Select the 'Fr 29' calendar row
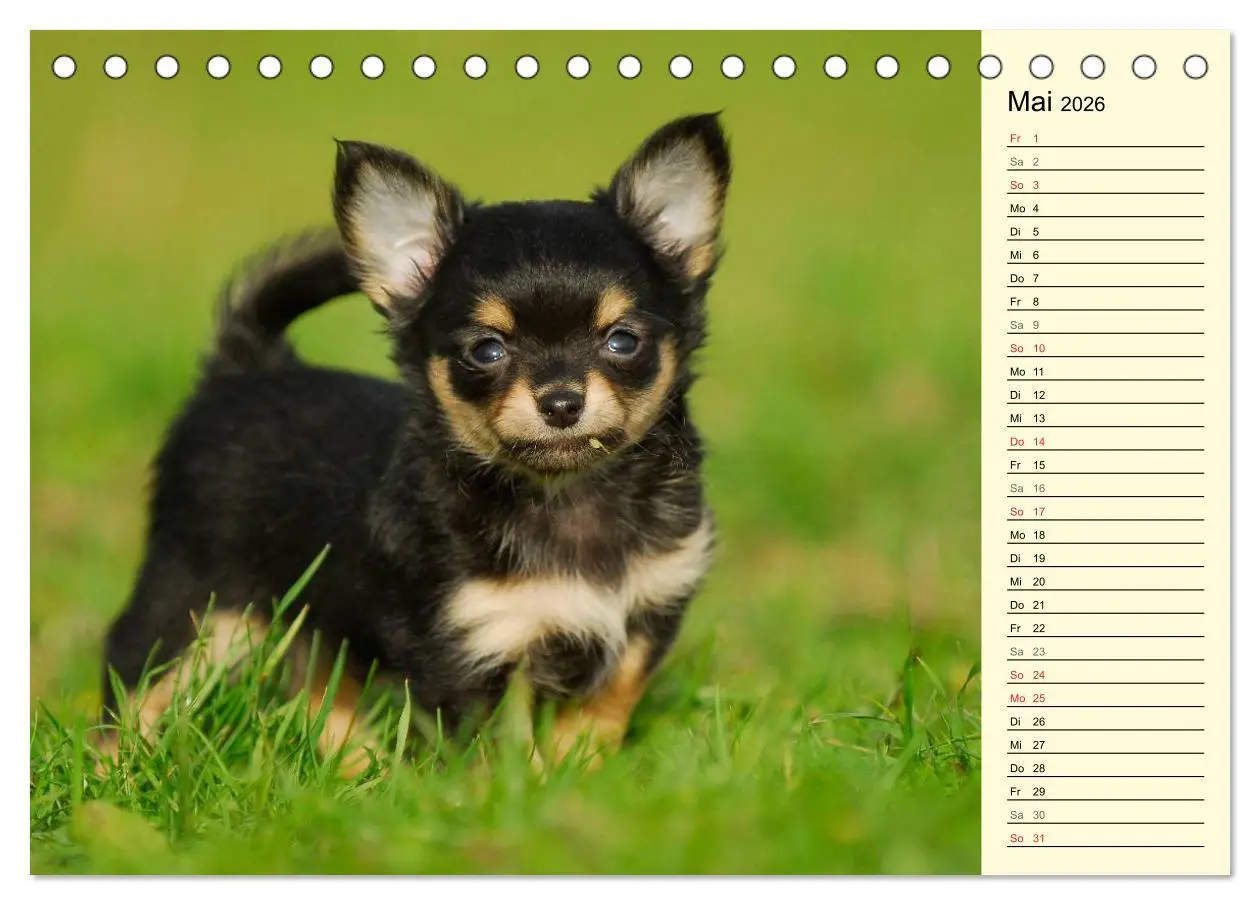This screenshot has height=905, width=1260. point(1105,791)
